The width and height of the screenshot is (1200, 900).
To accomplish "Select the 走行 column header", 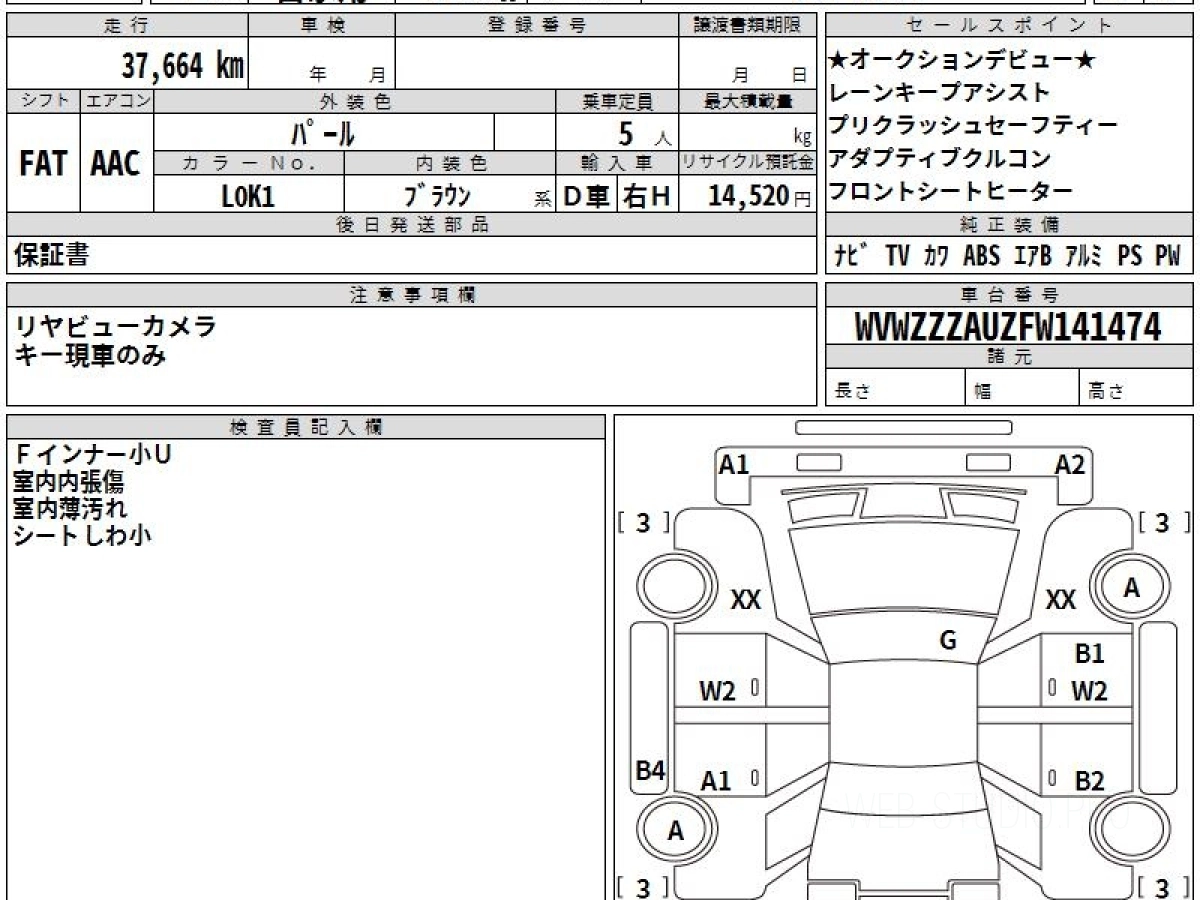I will (x=126, y=26).
